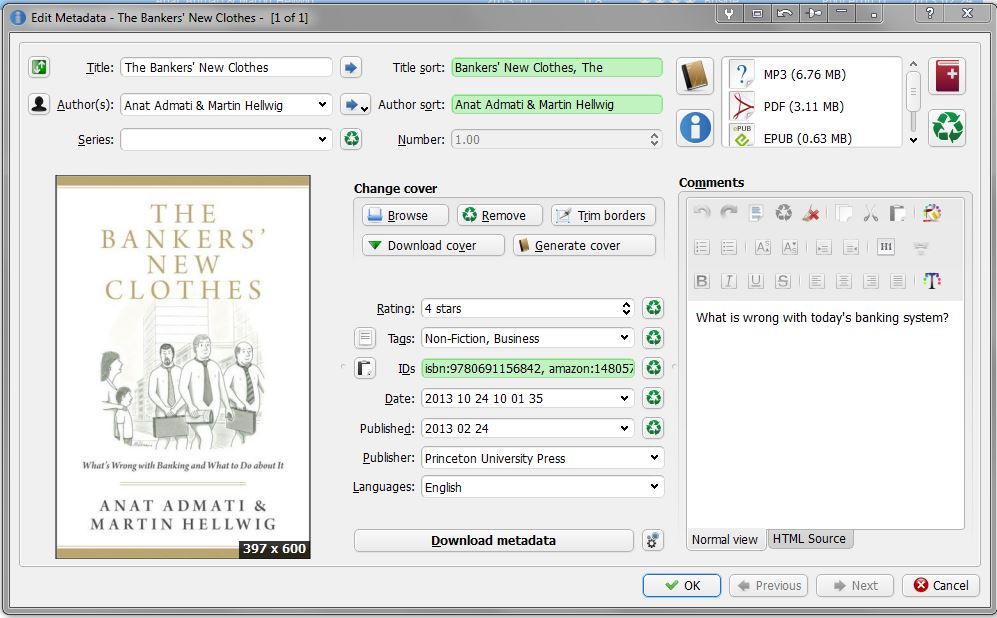997x618 pixels.
Task: Expand the Series dropdown
Action: (x=322, y=139)
